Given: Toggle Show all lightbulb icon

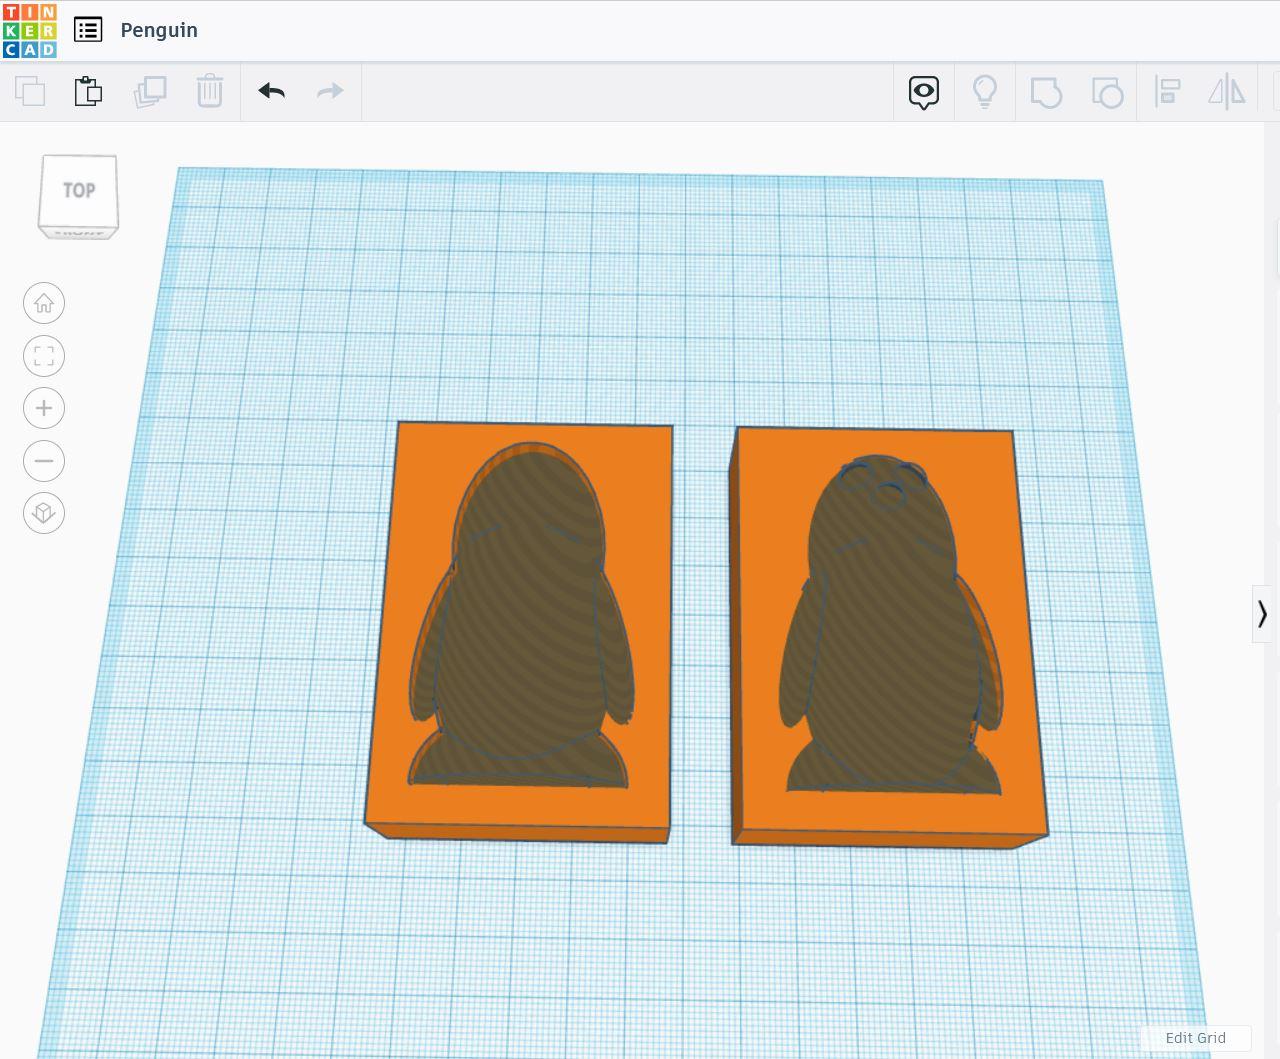Looking at the screenshot, I should click(985, 92).
